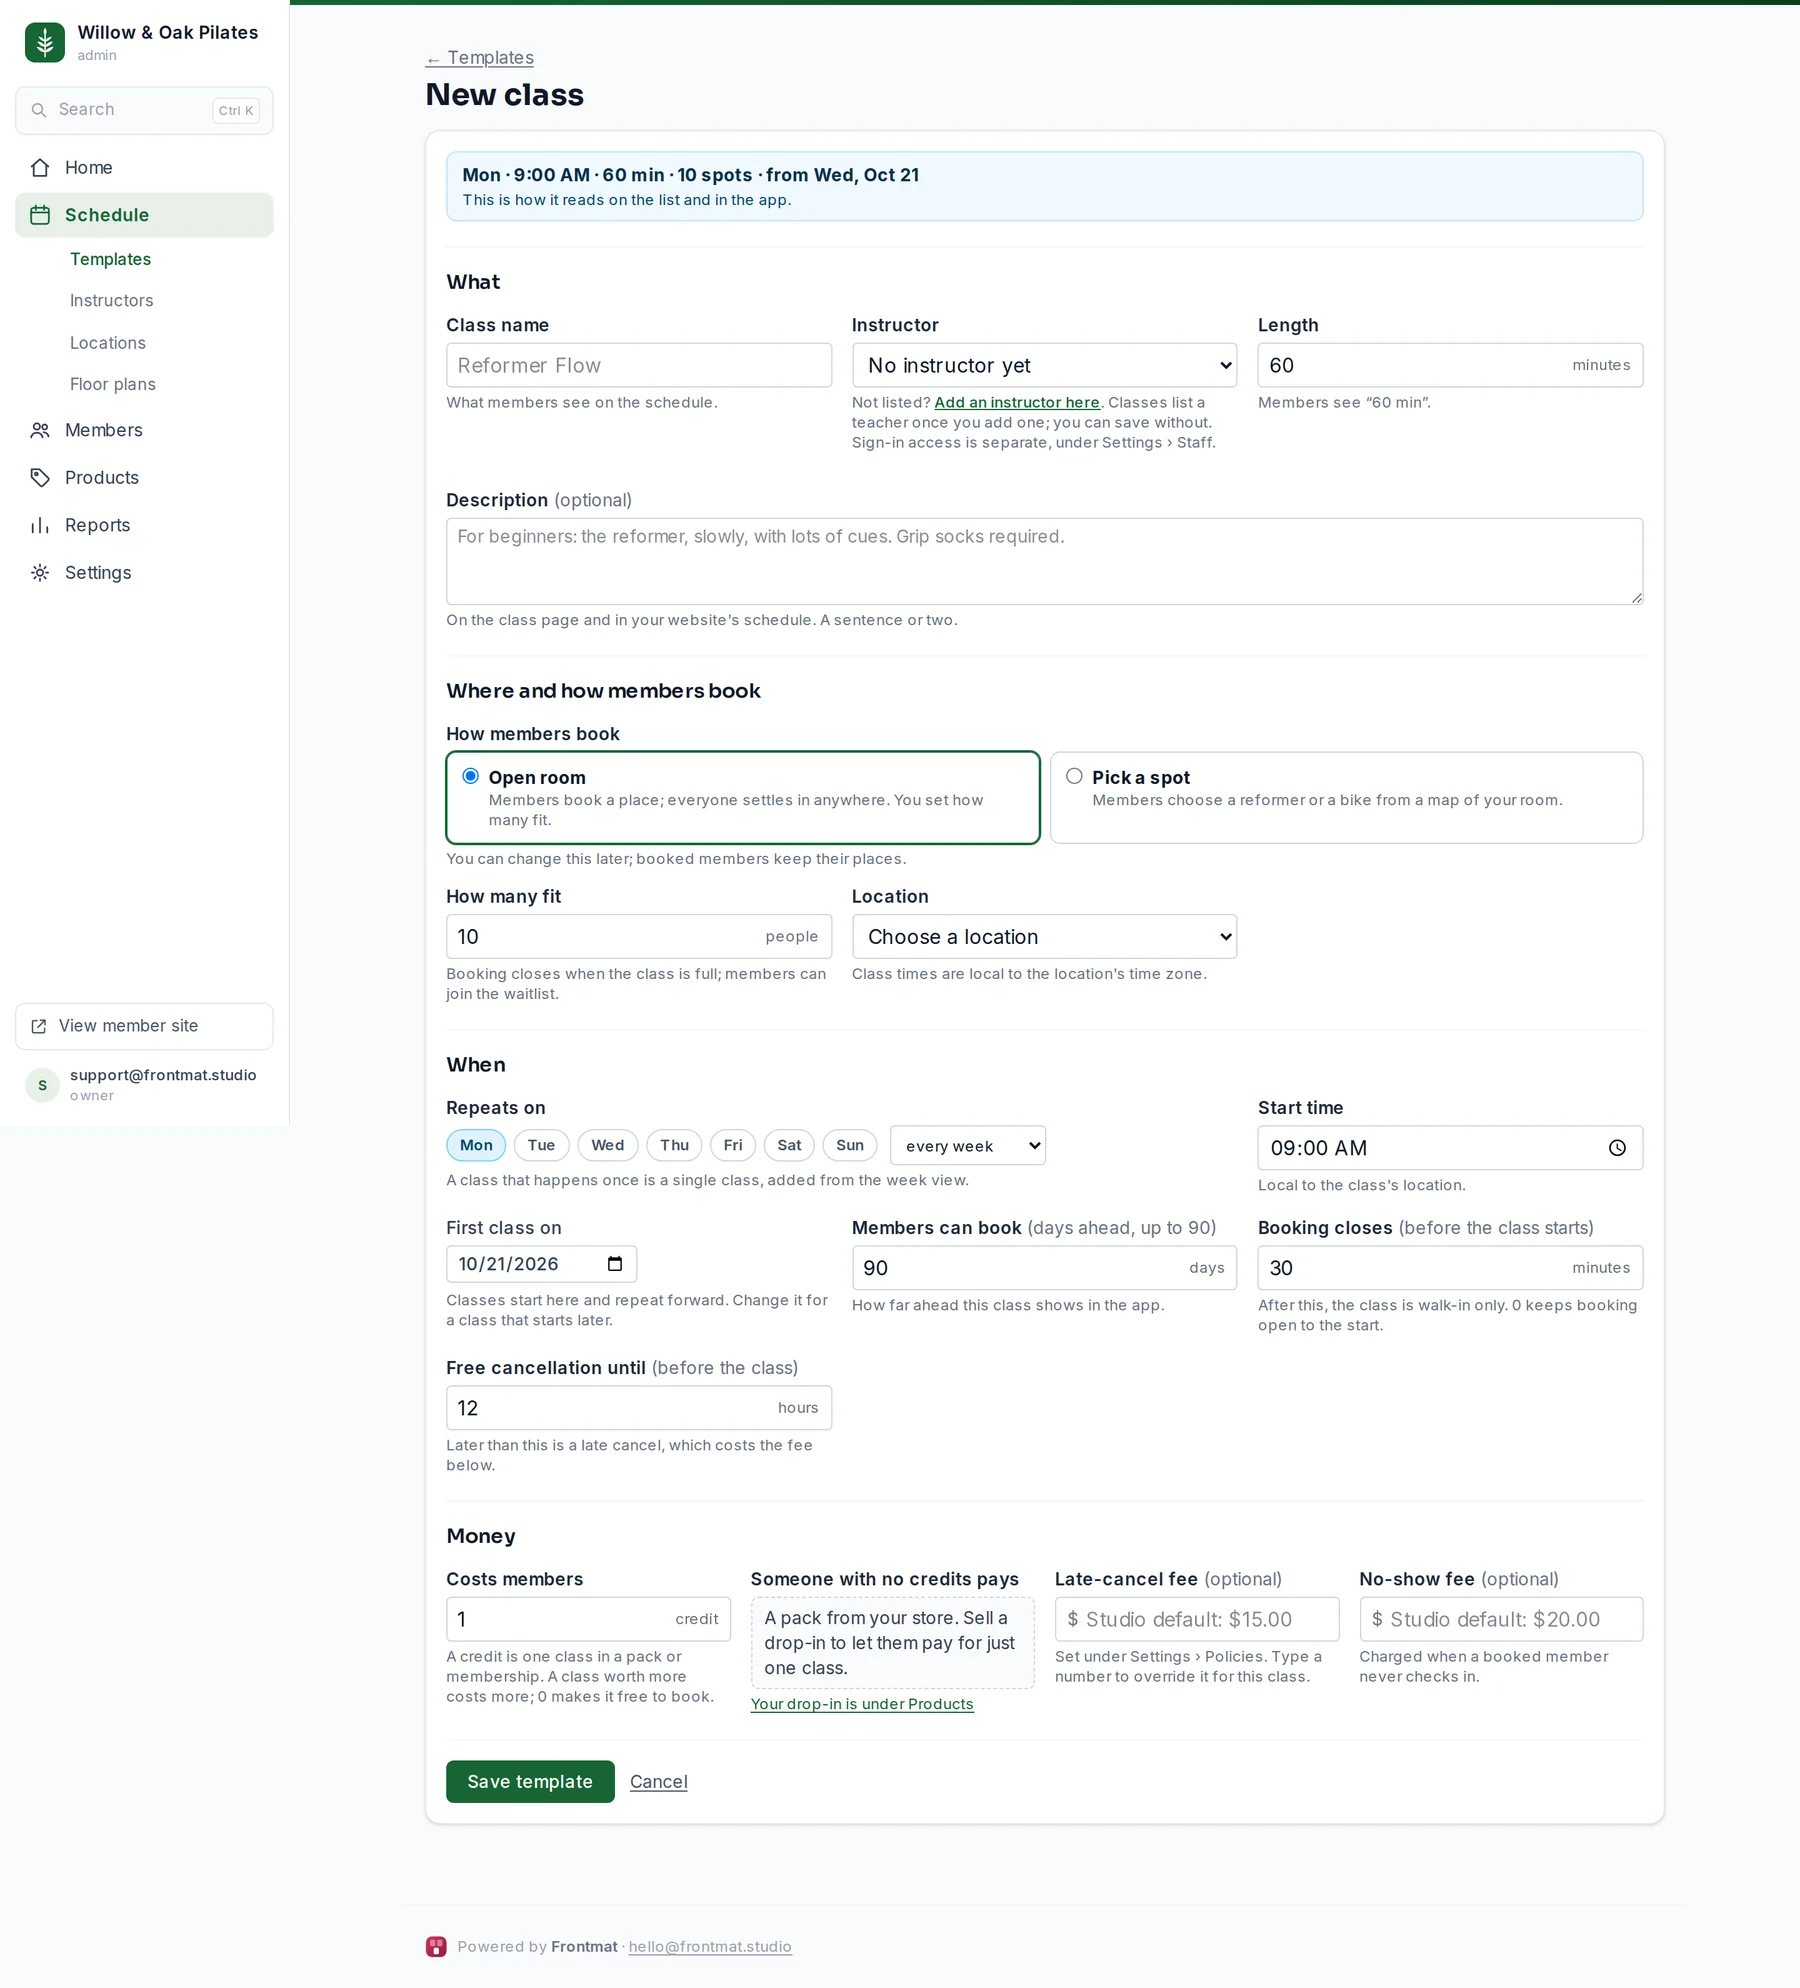This screenshot has height=1988, width=1800.
Task: Open the Choose a location dropdown
Action: tap(1044, 937)
